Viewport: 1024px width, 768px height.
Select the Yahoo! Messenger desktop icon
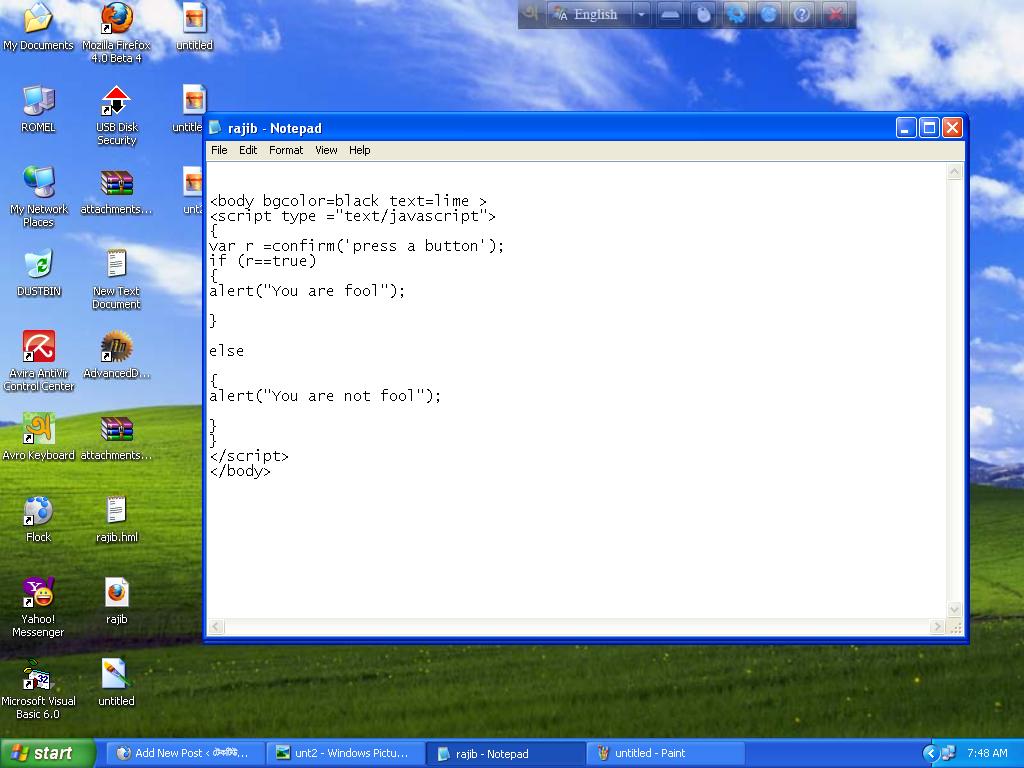click(38, 593)
